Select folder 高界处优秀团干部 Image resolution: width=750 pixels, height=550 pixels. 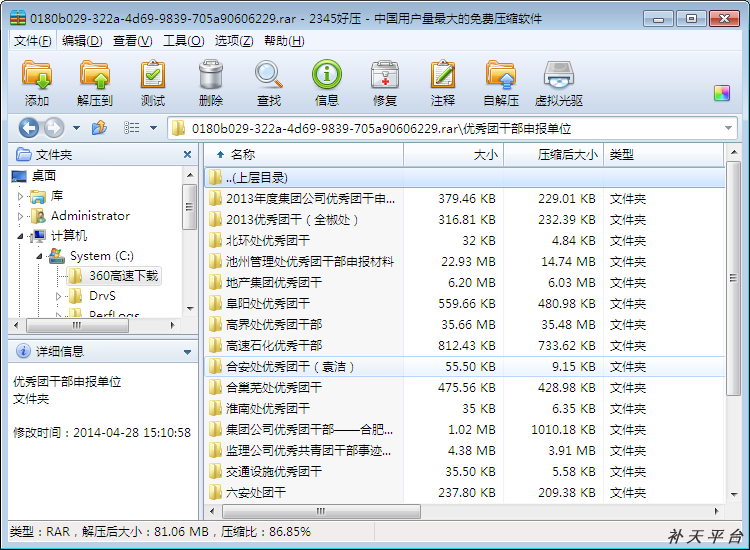point(465,325)
